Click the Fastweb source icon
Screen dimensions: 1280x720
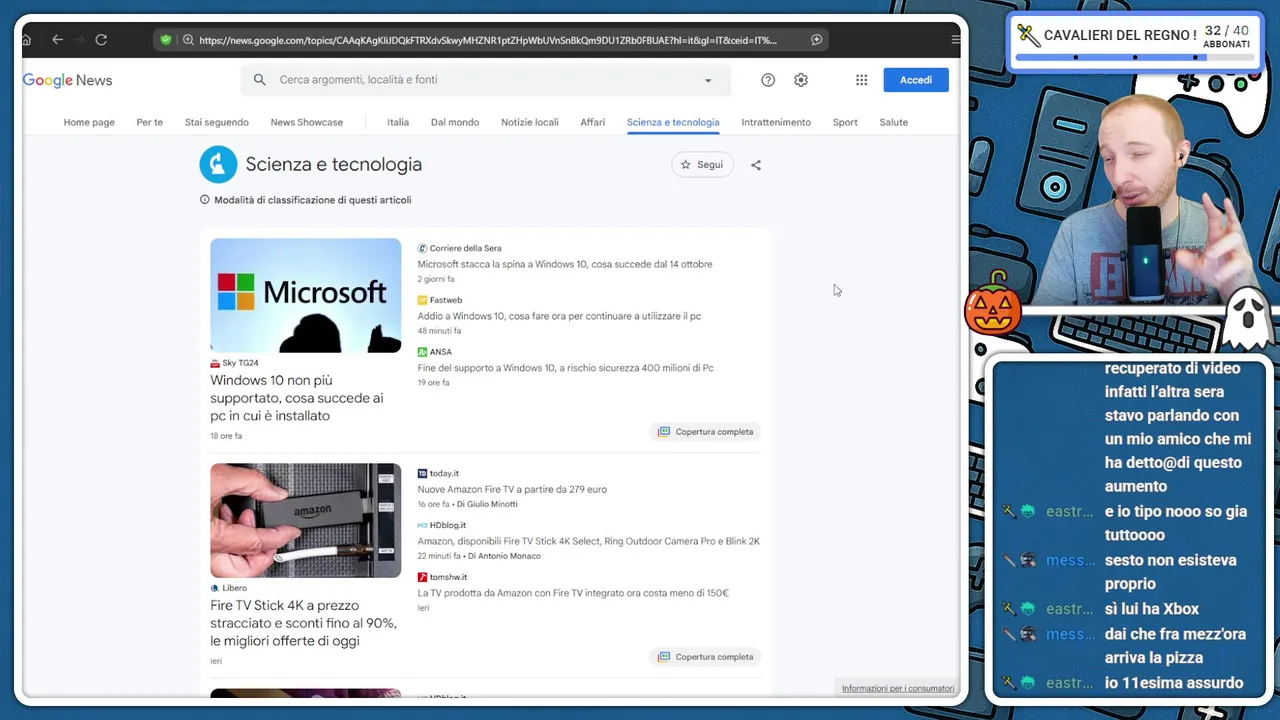[x=422, y=300]
